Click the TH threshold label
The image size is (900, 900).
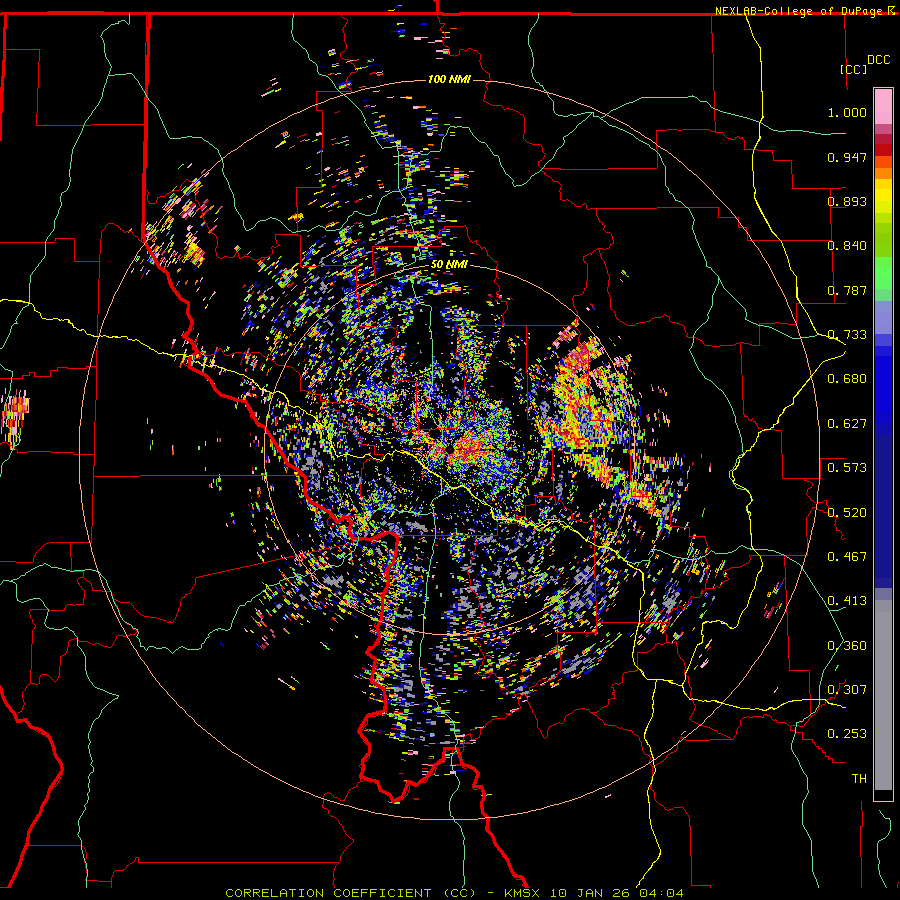pyautogui.click(x=859, y=779)
